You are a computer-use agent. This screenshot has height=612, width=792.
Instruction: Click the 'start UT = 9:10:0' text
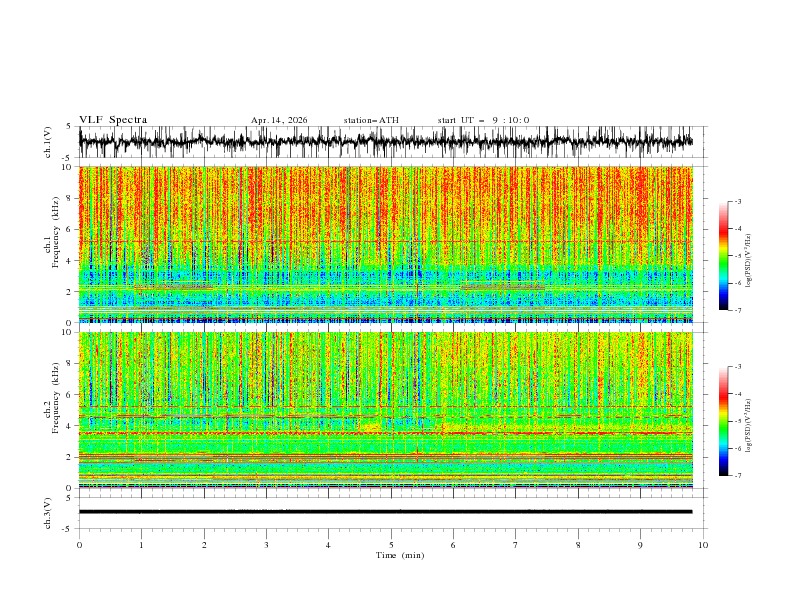pyautogui.click(x=483, y=120)
